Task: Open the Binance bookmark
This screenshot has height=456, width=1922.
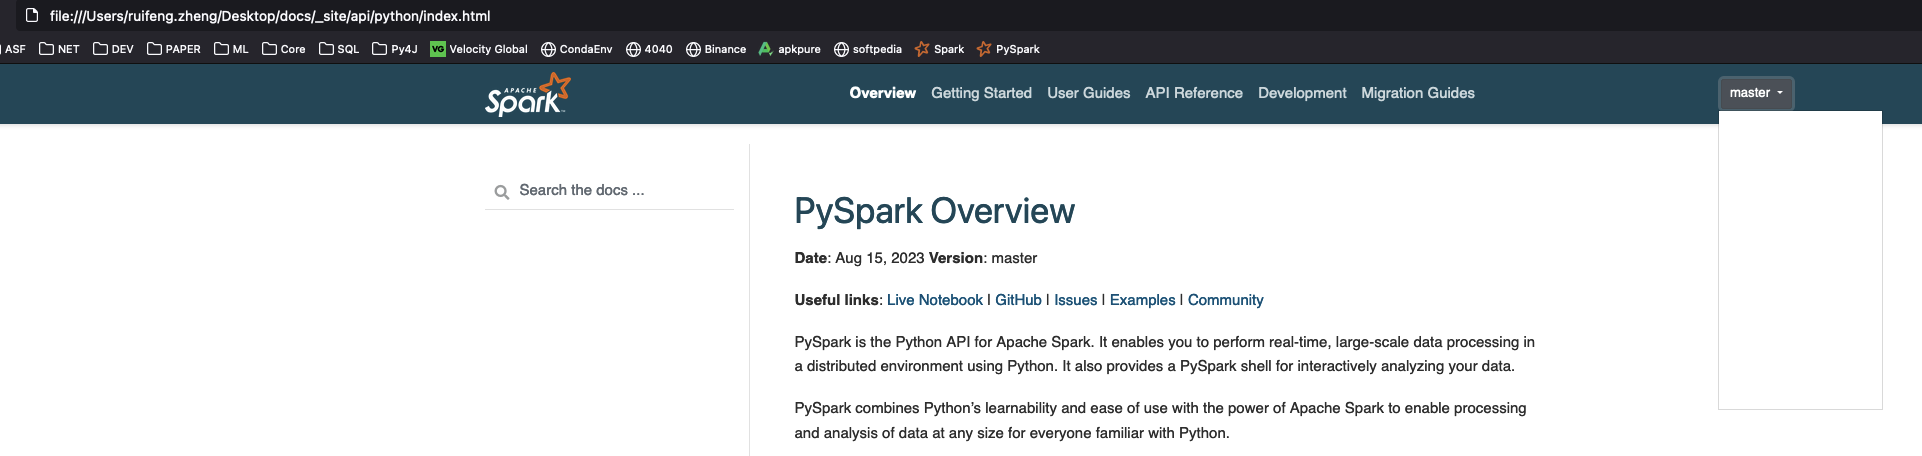Action: click(x=716, y=49)
